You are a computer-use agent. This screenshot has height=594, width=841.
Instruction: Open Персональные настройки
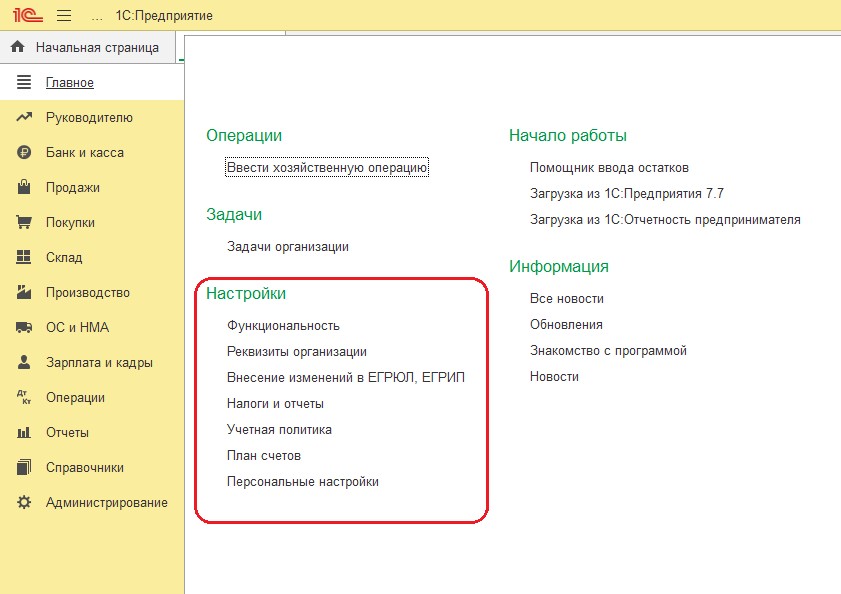[303, 482]
